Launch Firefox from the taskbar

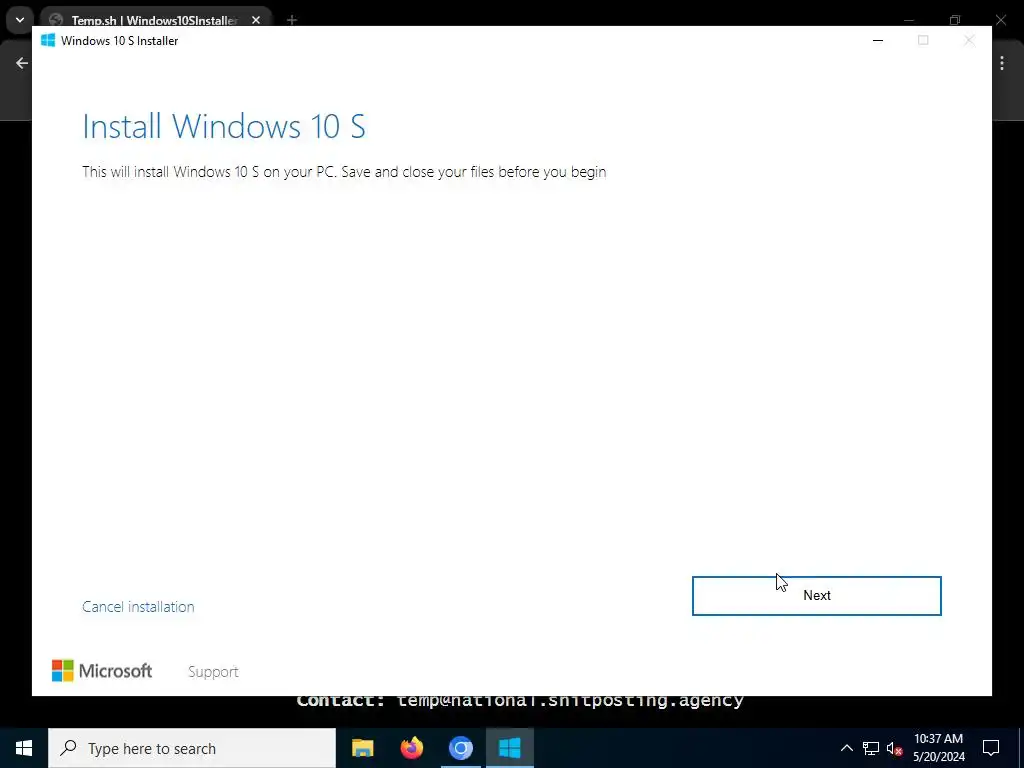tap(411, 748)
